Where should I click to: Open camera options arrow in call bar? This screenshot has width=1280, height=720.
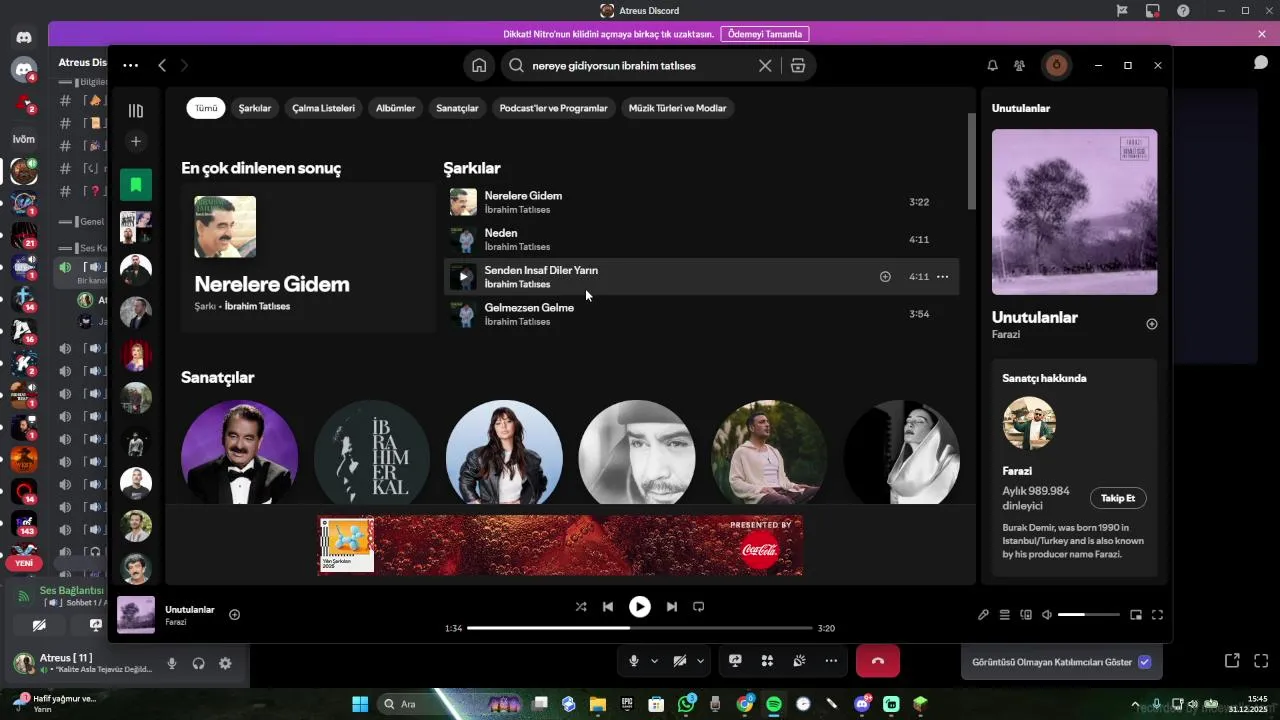point(700,661)
